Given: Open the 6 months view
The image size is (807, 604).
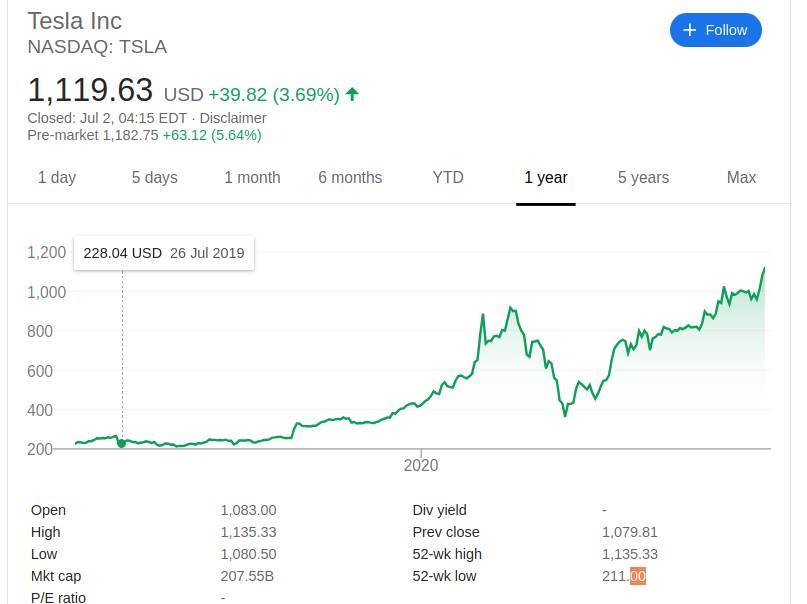Looking at the screenshot, I should (x=350, y=177).
